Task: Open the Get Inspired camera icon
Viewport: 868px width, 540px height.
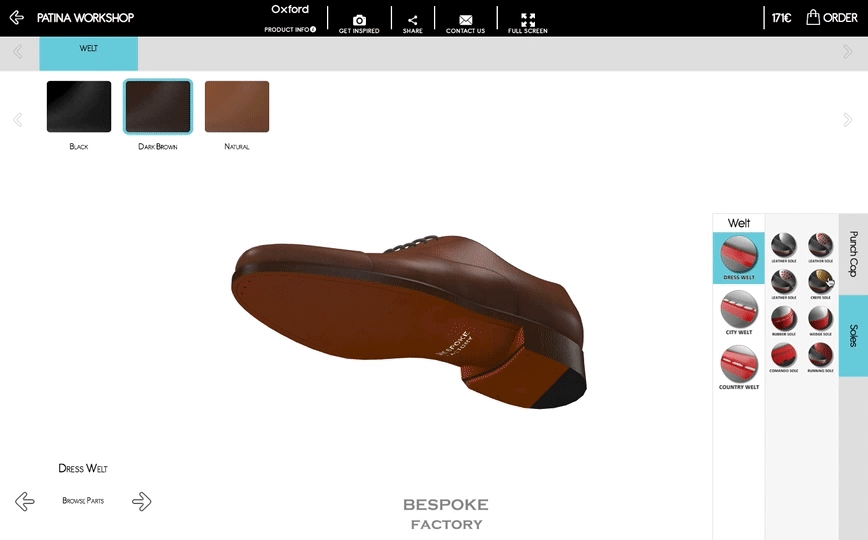Action: pyautogui.click(x=359, y=20)
